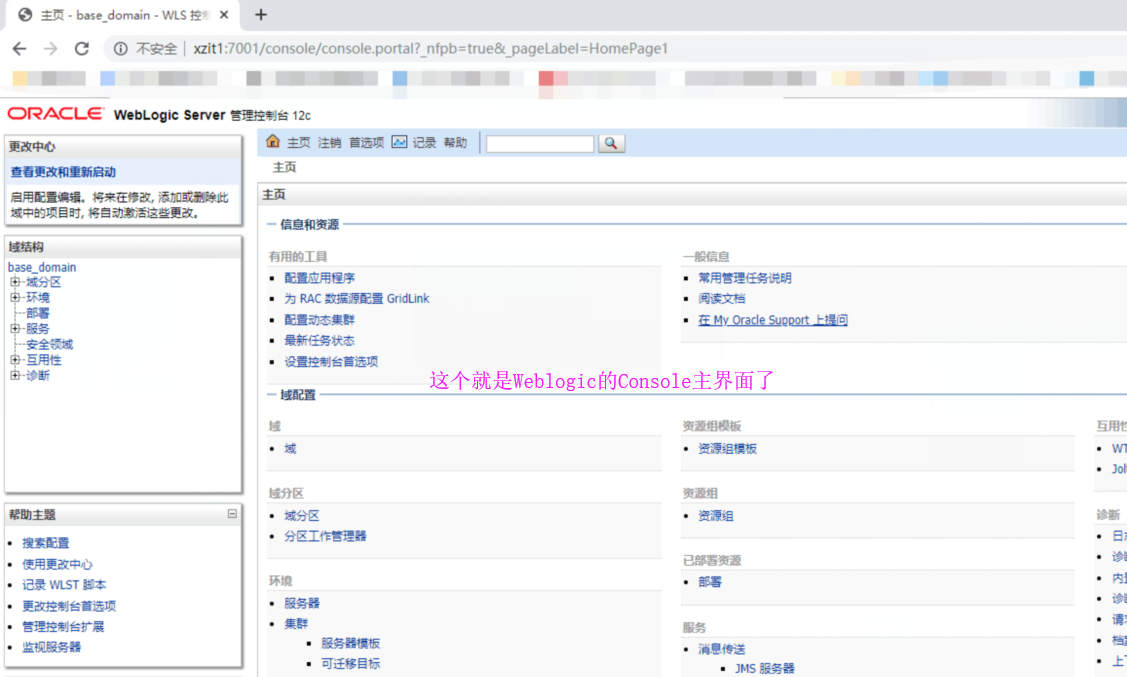Click inside the console search input field
The width and height of the screenshot is (1127, 677).
click(540, 143)
